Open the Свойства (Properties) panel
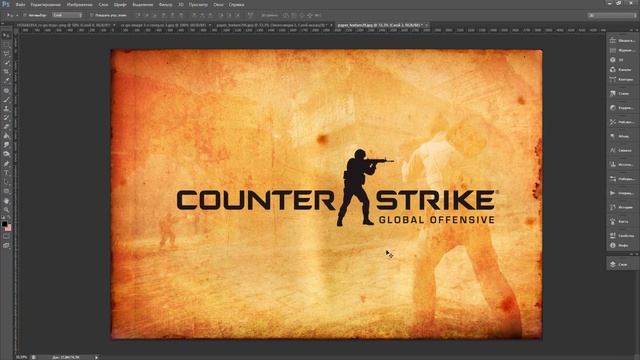 (x=621, y=236)
